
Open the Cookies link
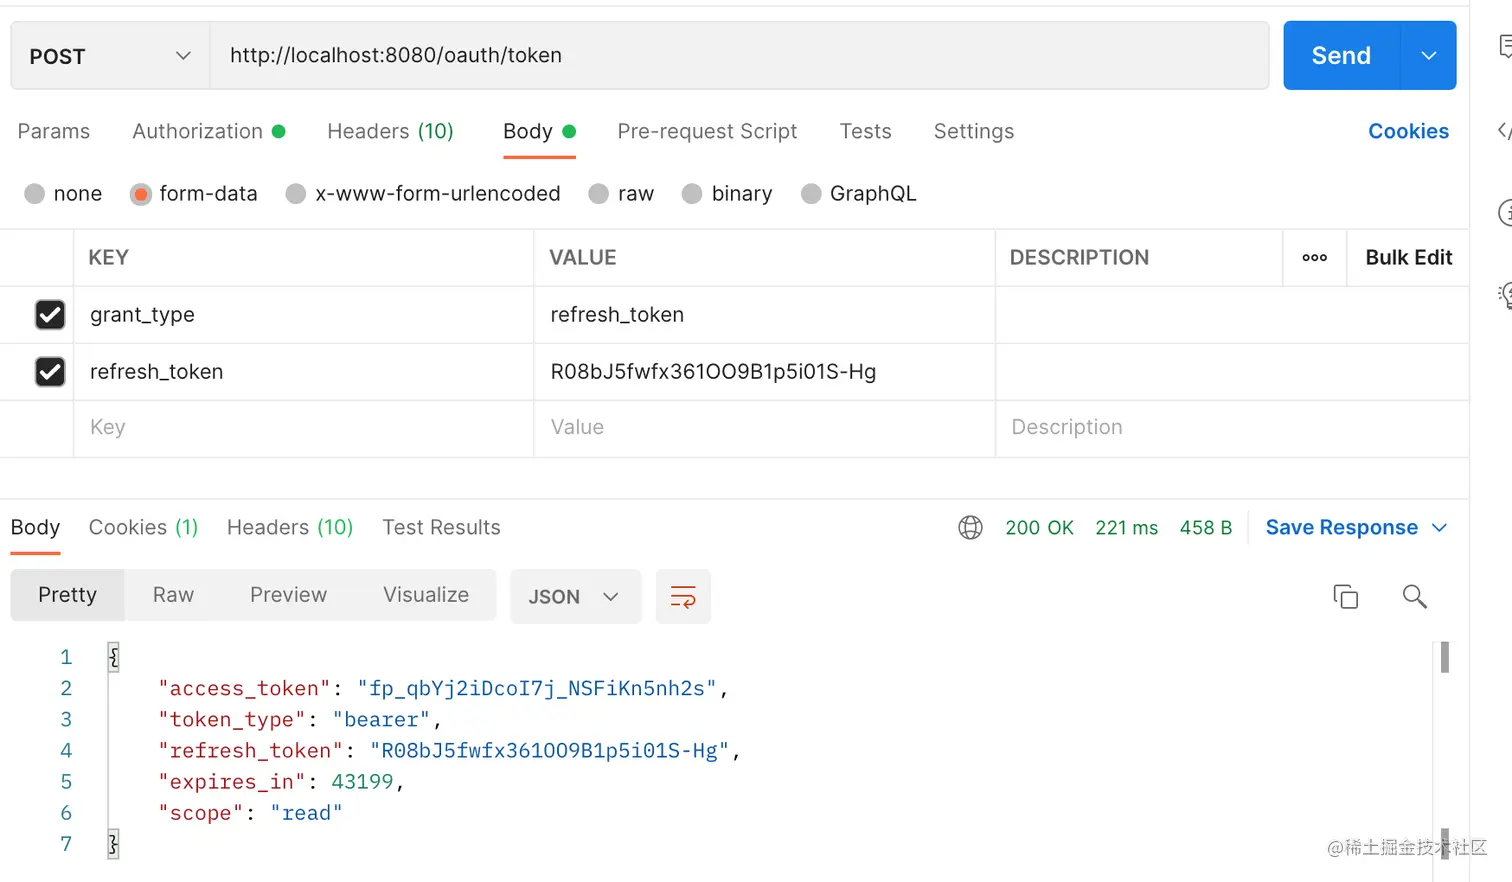coord(1408,132)
